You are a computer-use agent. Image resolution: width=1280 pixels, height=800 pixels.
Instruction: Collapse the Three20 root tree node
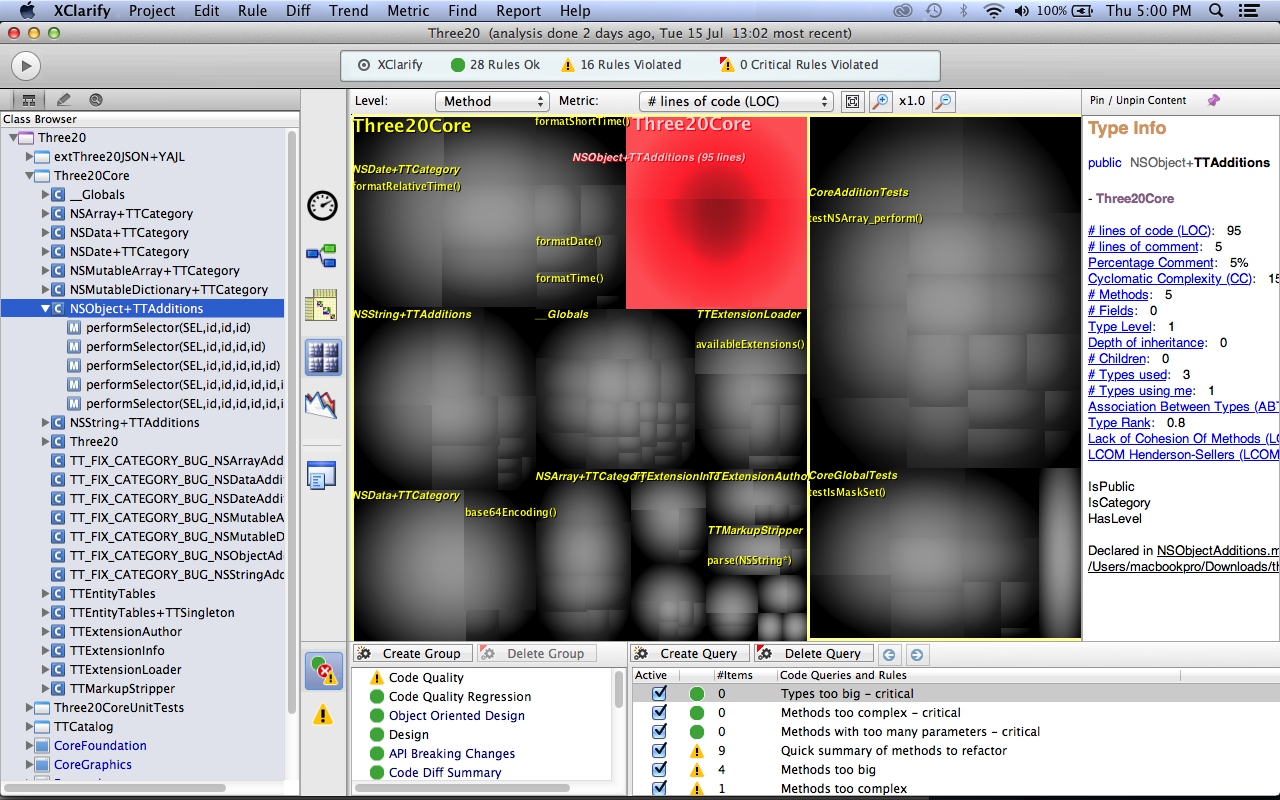(14, 138)
